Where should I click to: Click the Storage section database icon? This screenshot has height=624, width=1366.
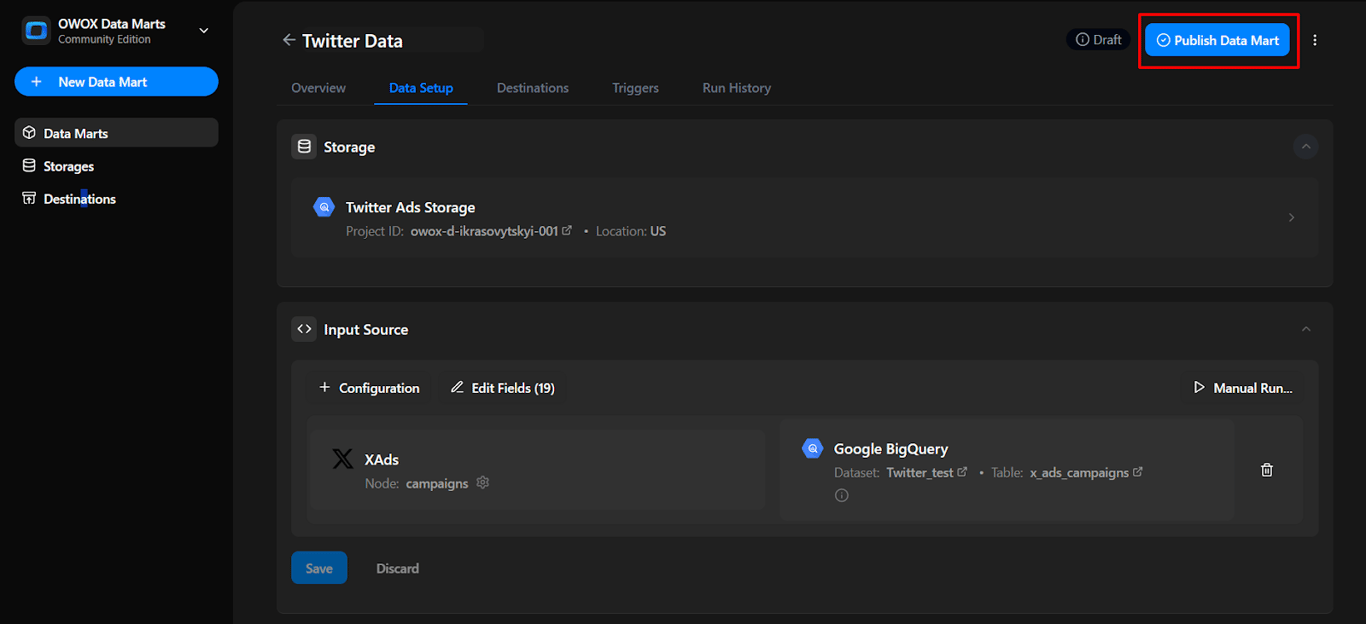click(304, 147)
